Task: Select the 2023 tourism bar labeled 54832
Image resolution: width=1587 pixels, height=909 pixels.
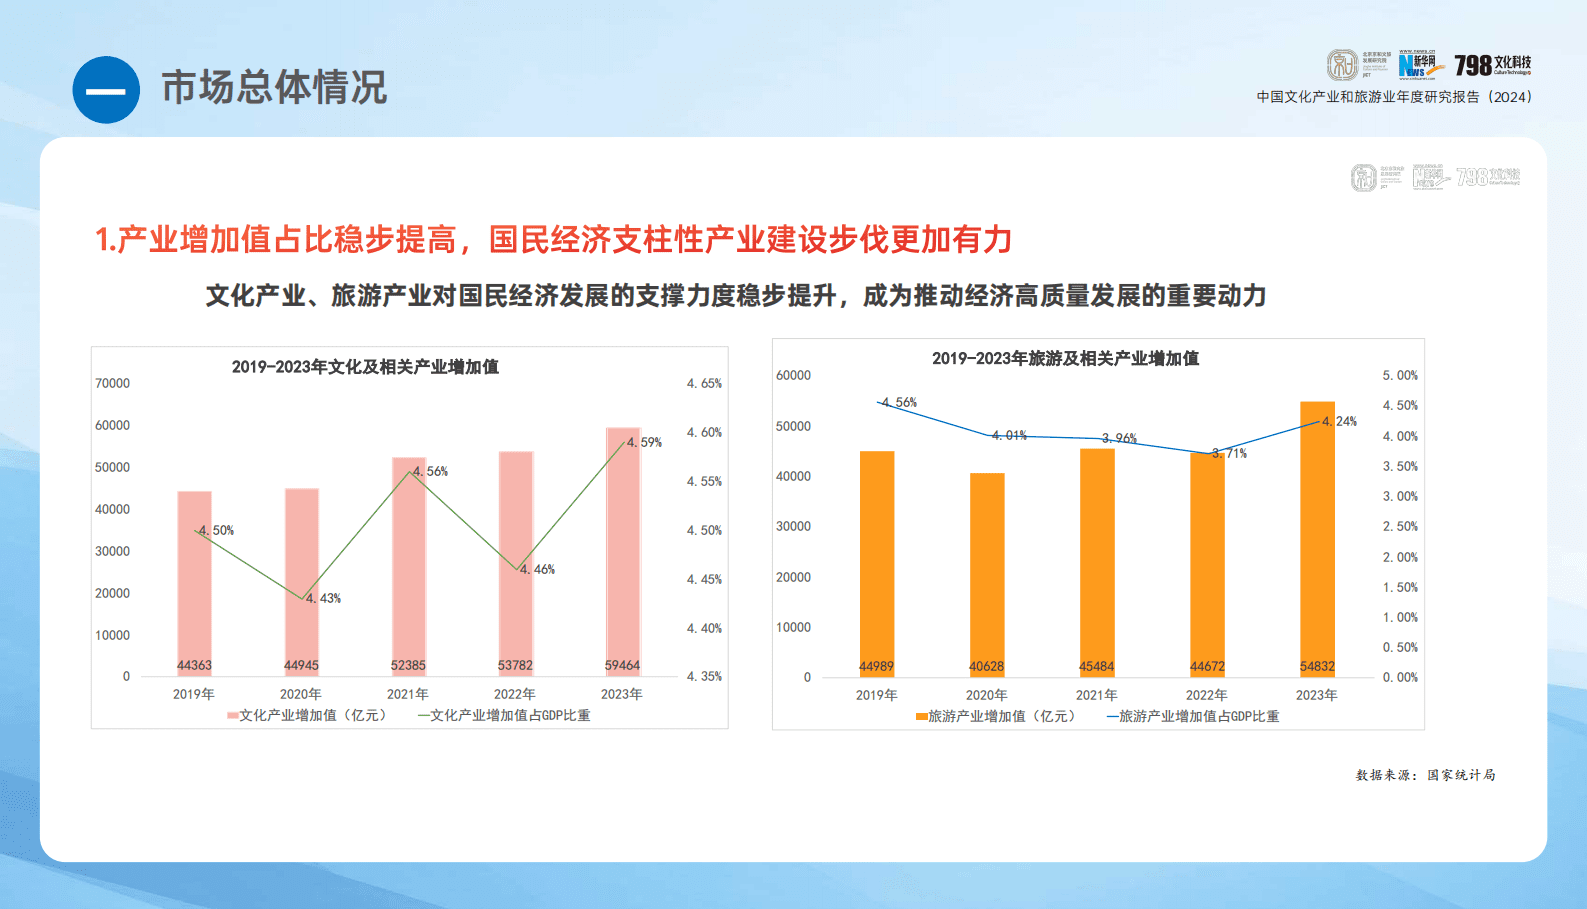Action: 1317,540
